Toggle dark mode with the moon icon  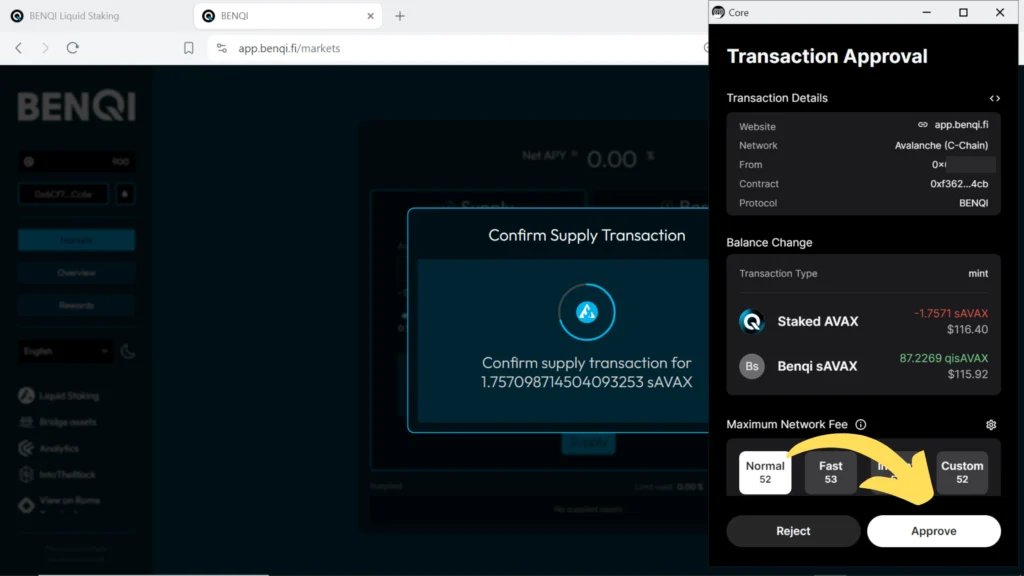pyautogui.click(x=128, y=352)
